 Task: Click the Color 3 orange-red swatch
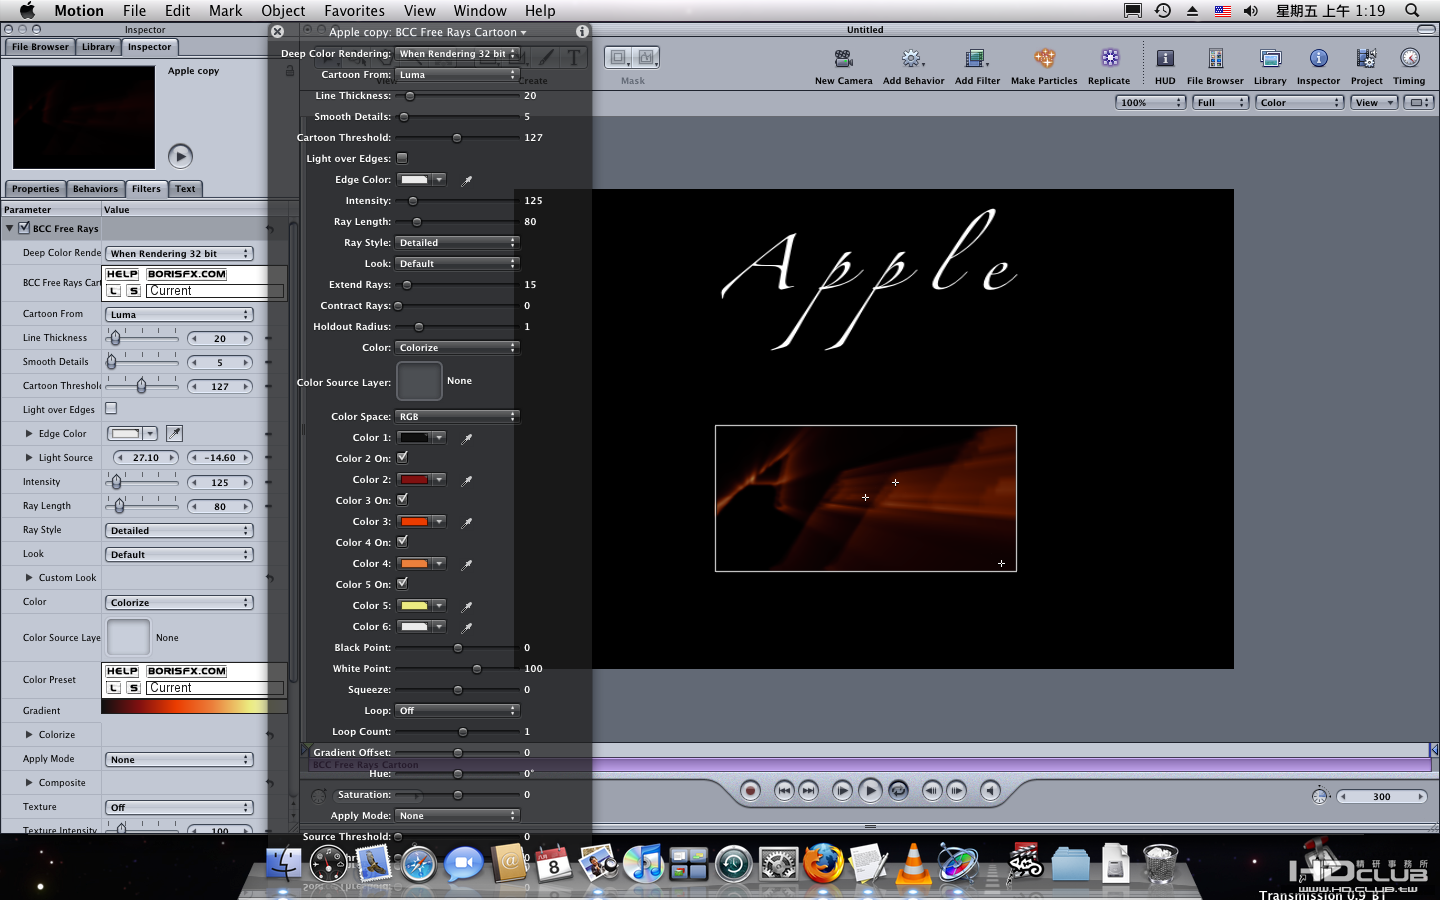pos(414,522)
